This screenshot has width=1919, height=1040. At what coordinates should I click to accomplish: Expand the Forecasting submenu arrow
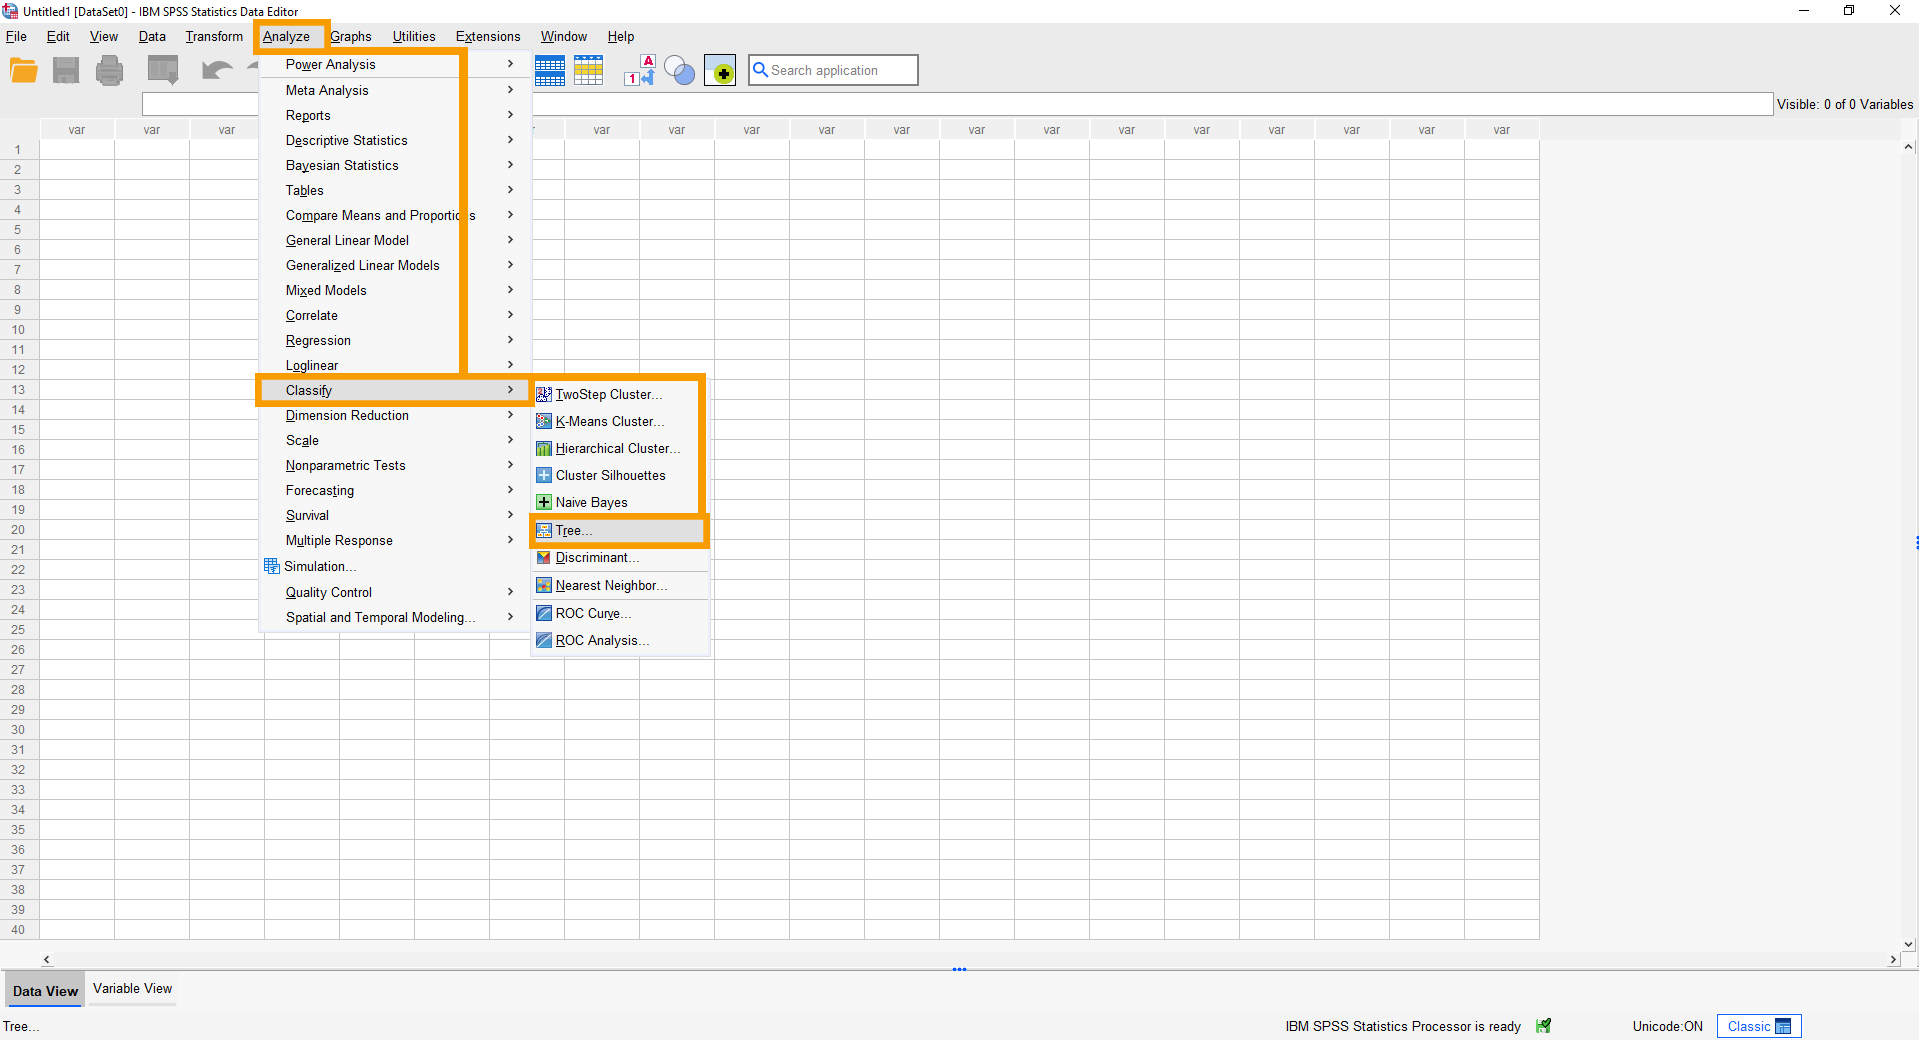[x=510, y=490]
